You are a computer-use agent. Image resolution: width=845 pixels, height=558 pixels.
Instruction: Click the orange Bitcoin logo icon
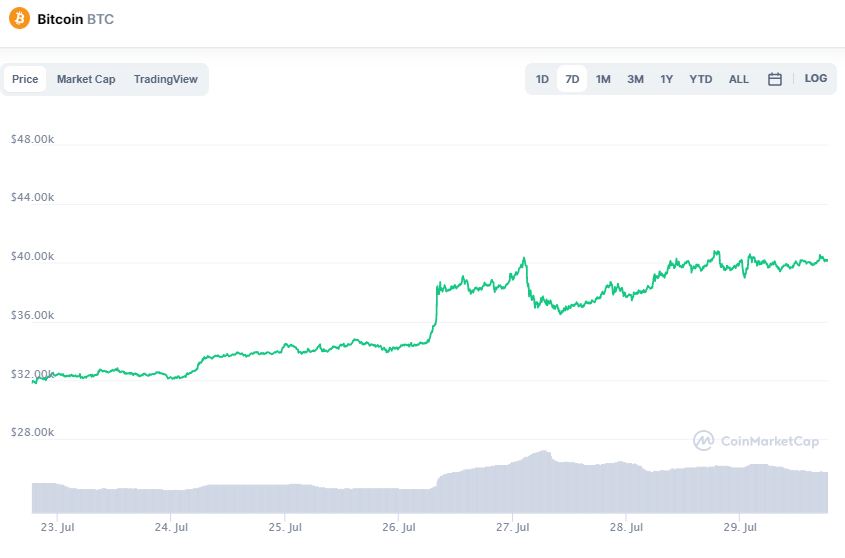point(19,19)
